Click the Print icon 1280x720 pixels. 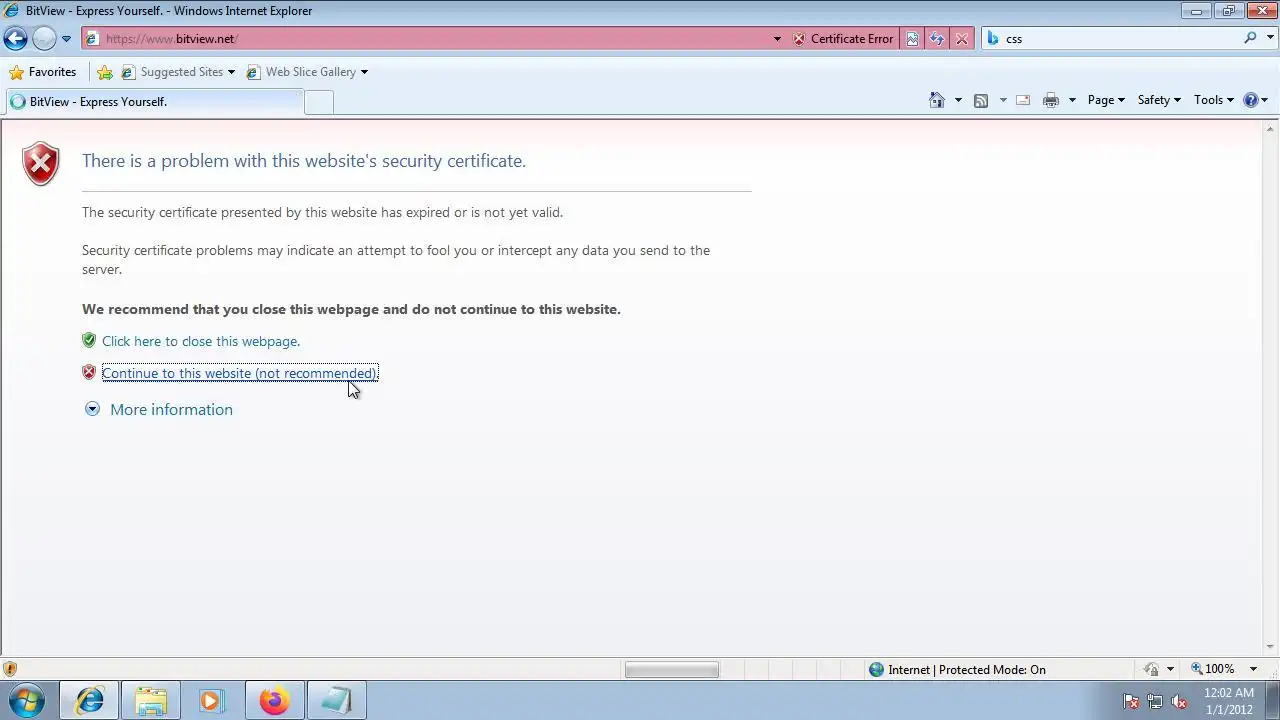[x=1051, y=100]
